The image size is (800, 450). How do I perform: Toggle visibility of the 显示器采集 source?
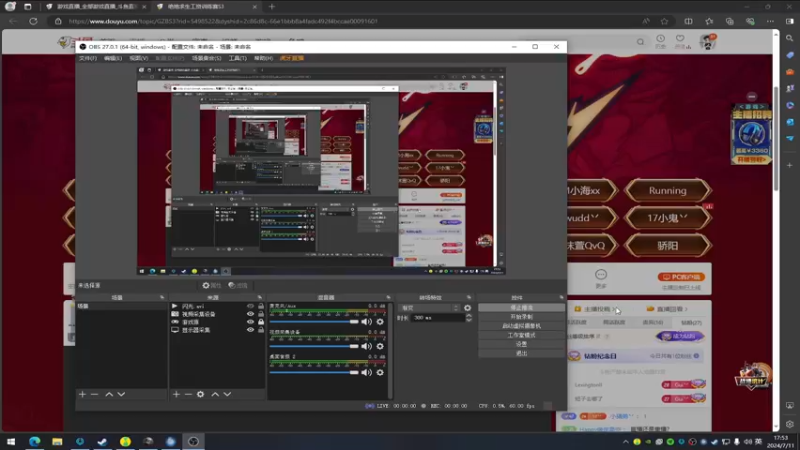point(250,330)
